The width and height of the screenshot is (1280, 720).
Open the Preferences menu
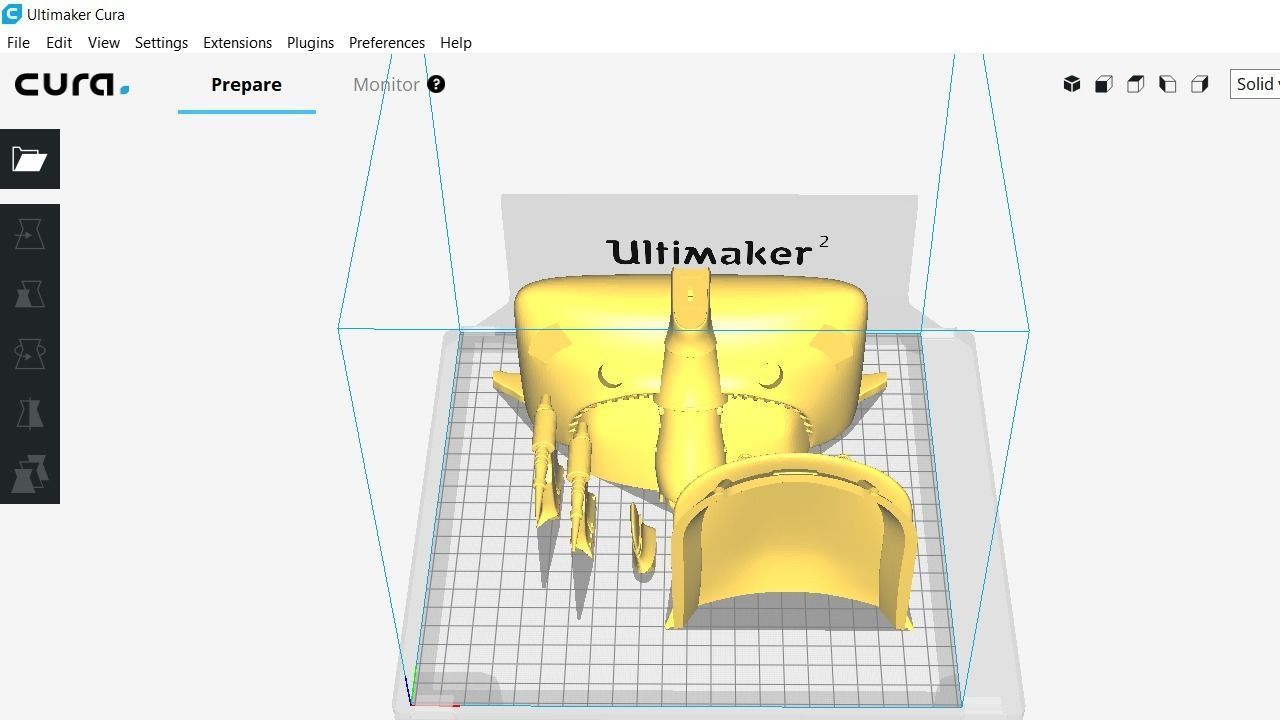387,42
